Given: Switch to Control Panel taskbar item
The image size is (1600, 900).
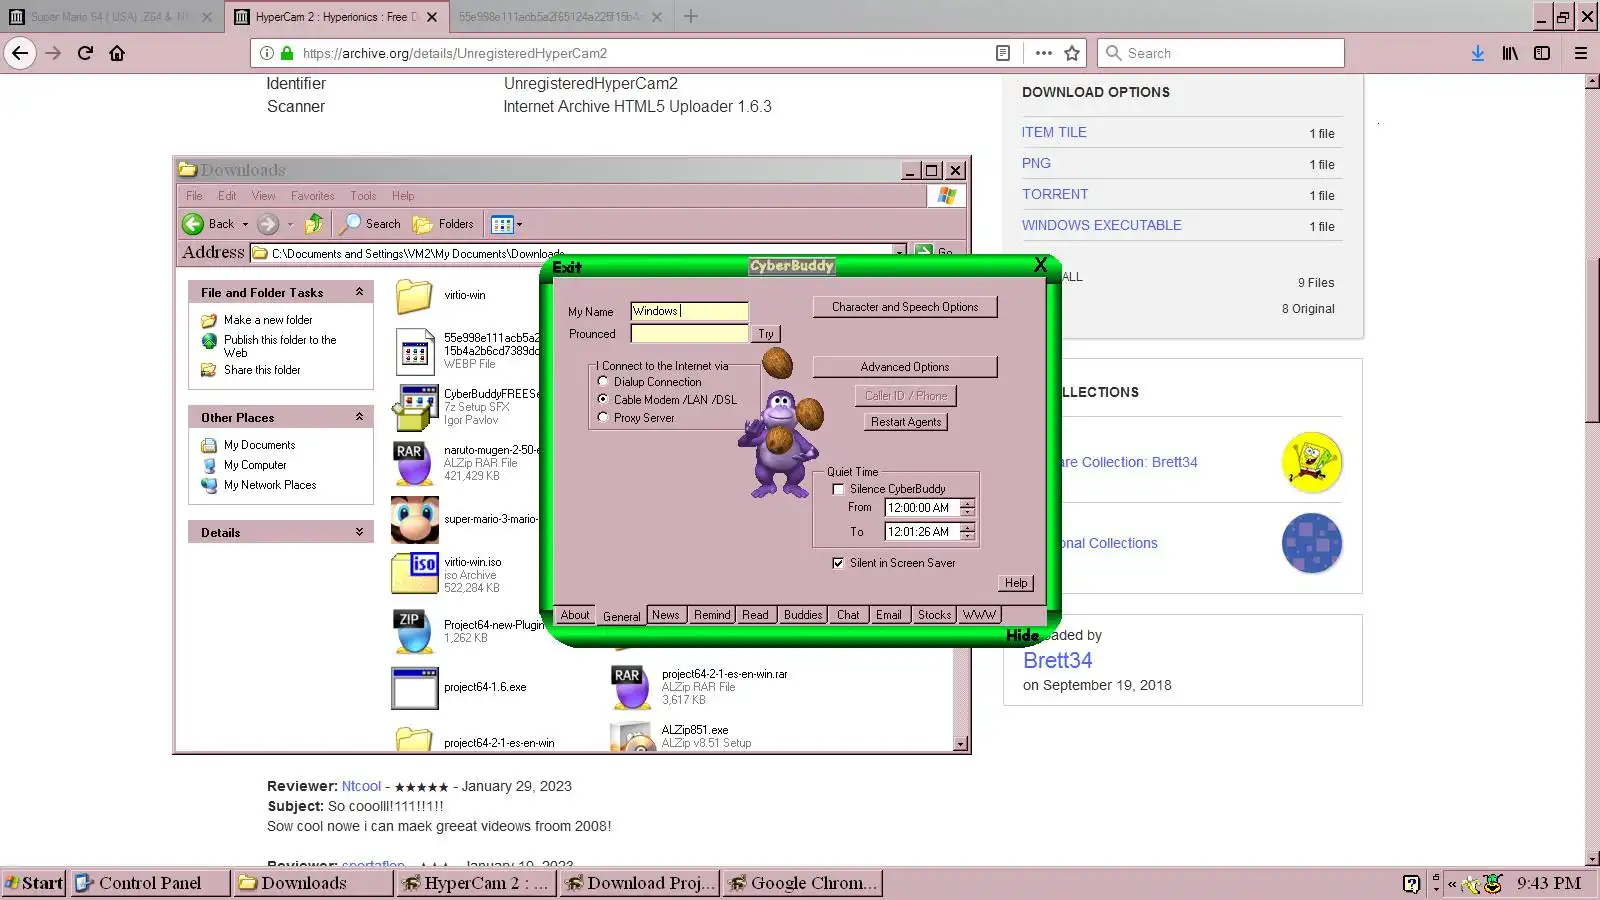Looking at the screenshot, I should [x=150, y=883].
